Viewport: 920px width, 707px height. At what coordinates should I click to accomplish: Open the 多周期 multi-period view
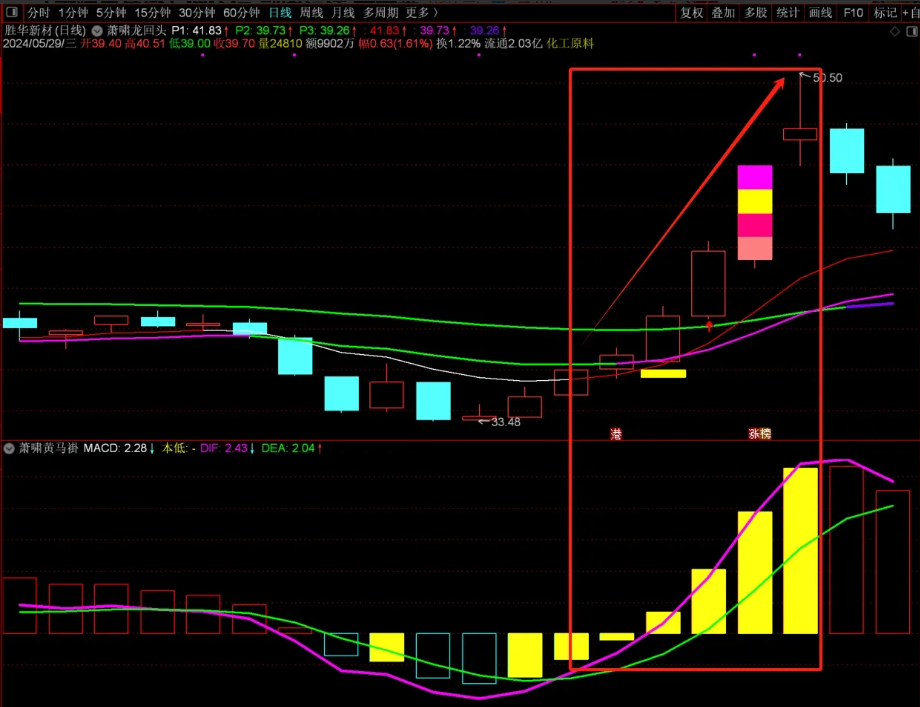pos(380,13)
